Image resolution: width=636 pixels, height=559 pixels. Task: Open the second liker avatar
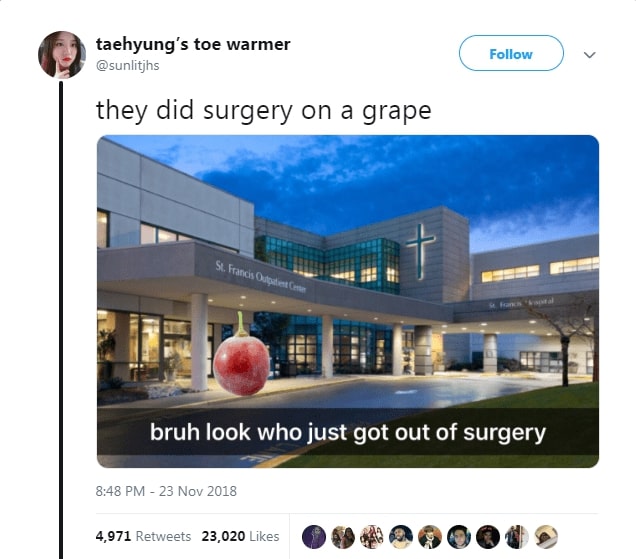tap(343, 537)
